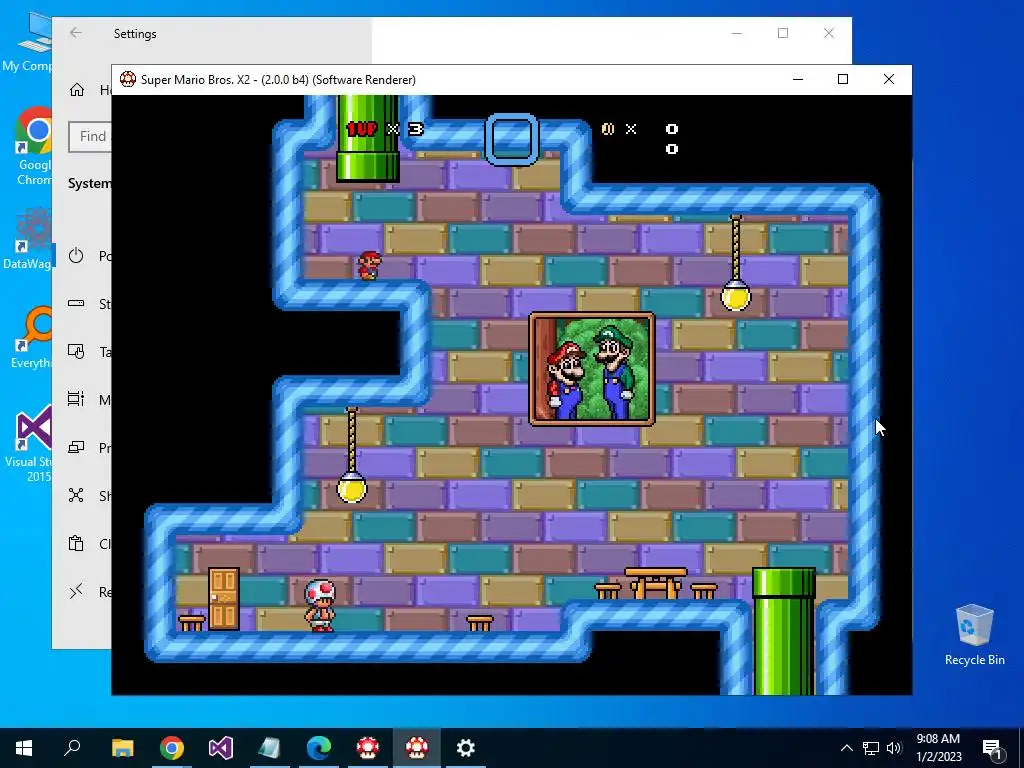Switch to the active Super Mario Bros. X2 taskbar button
The height and width of the screenshot is (768, 1024).
coord(417,748)
